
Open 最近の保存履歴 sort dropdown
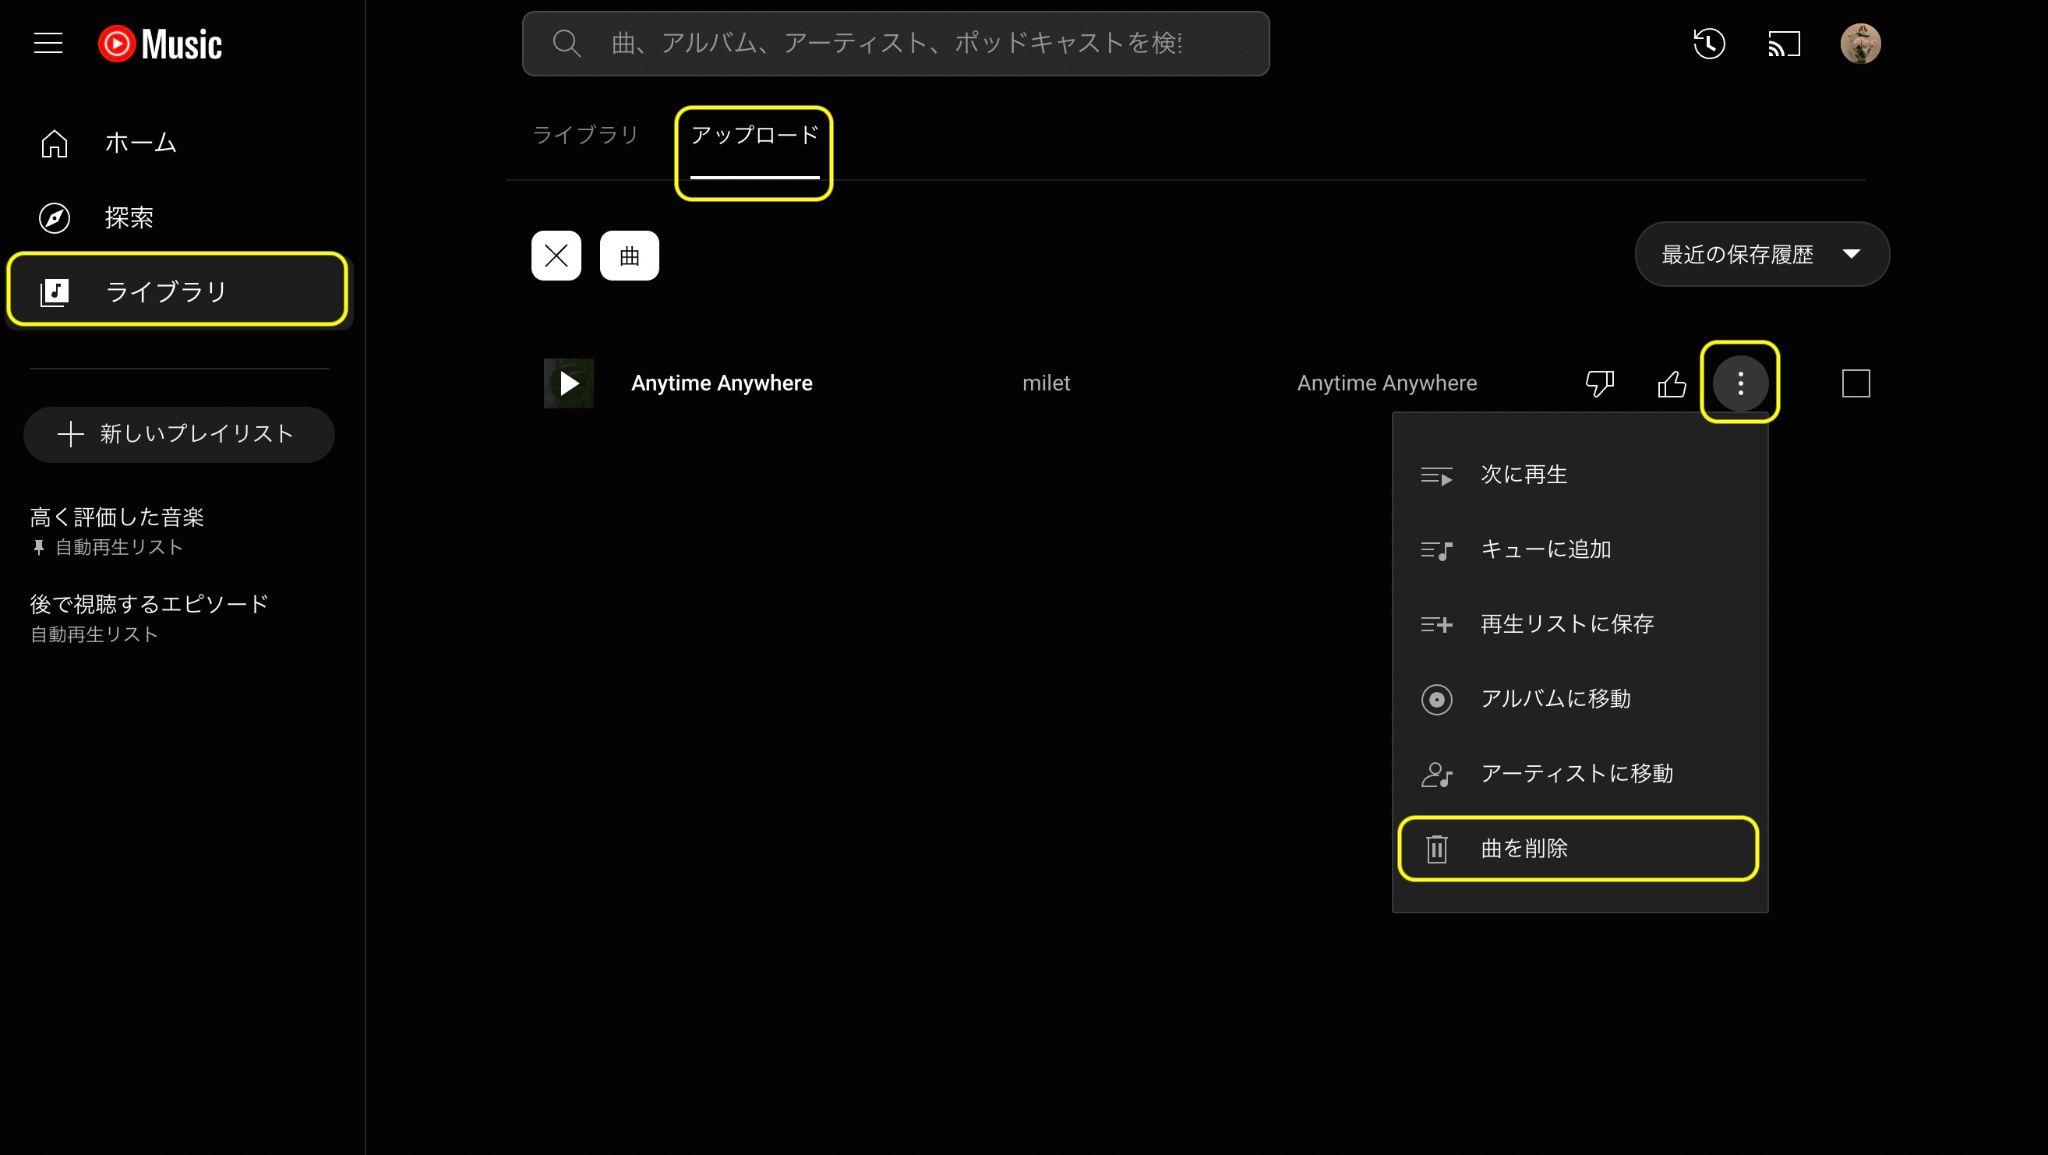coord(1762,254)
